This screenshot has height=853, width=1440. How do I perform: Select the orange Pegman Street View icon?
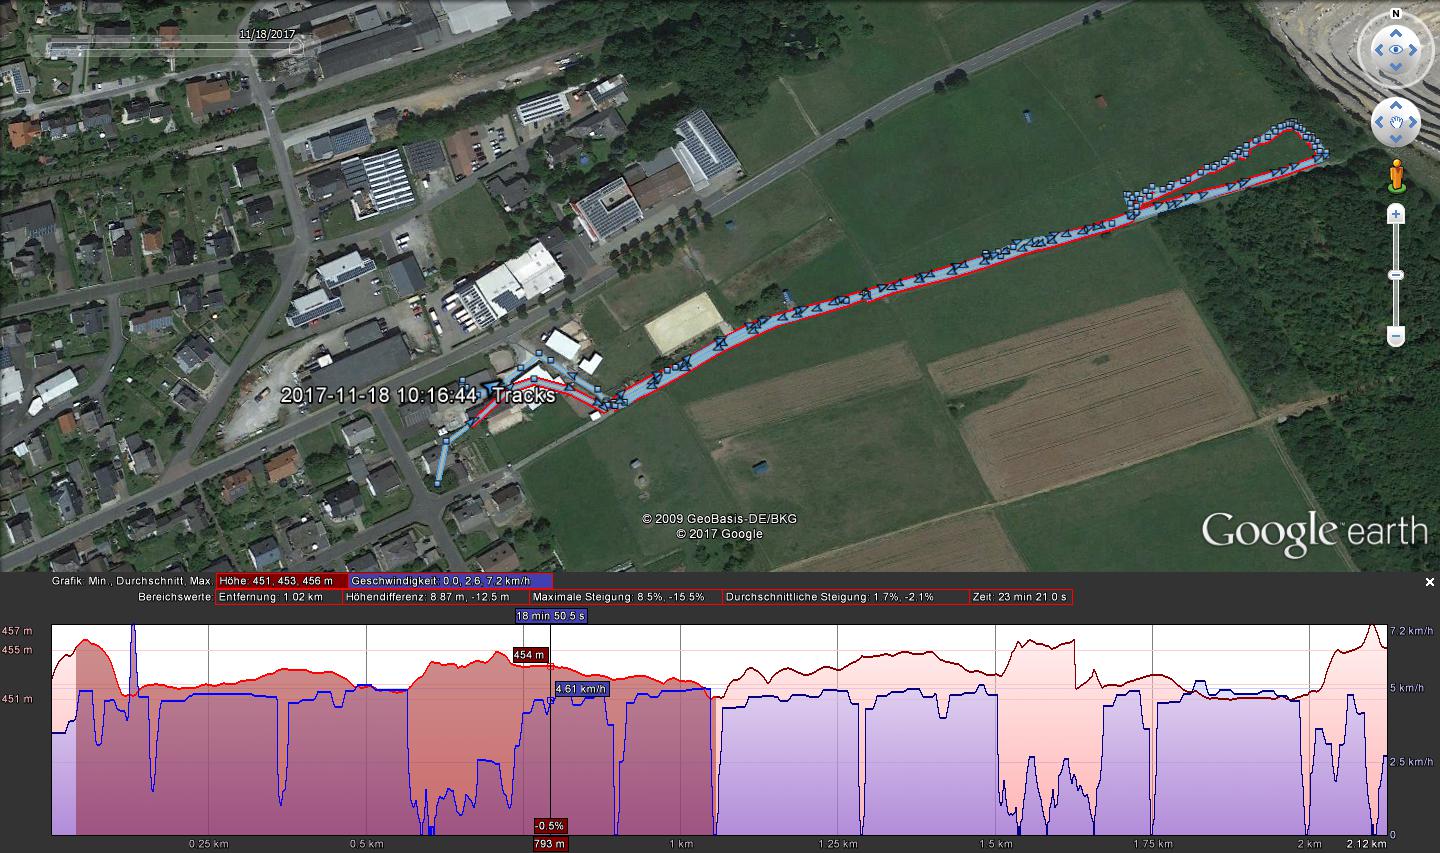(x=1395, y=177)
